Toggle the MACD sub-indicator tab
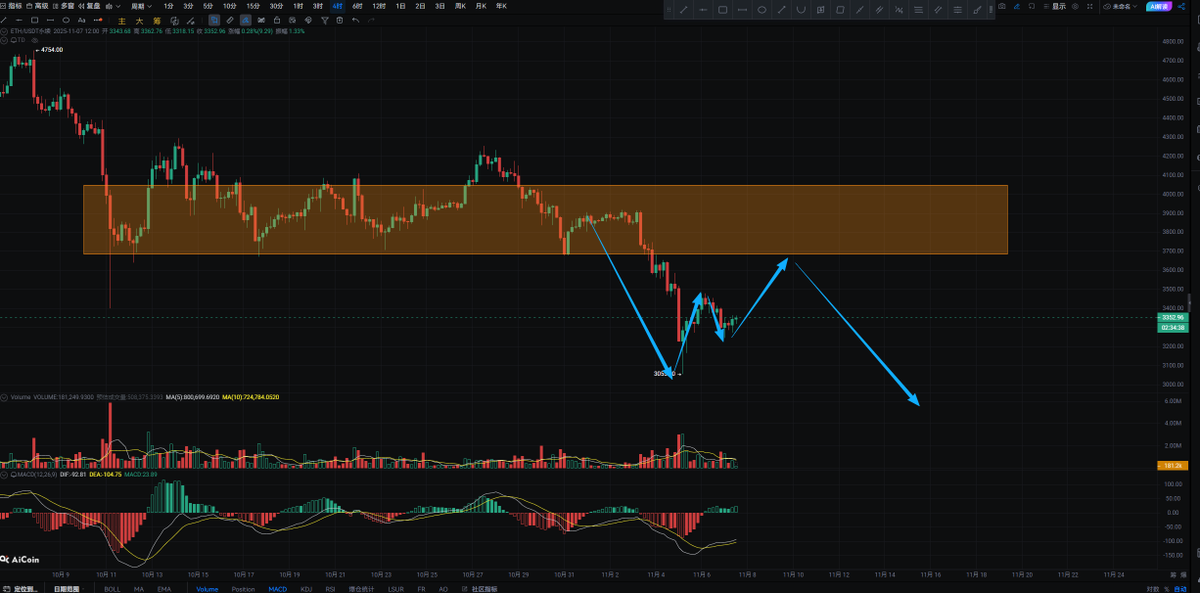This screenshot has width=1200, height=593. (277, 589)
